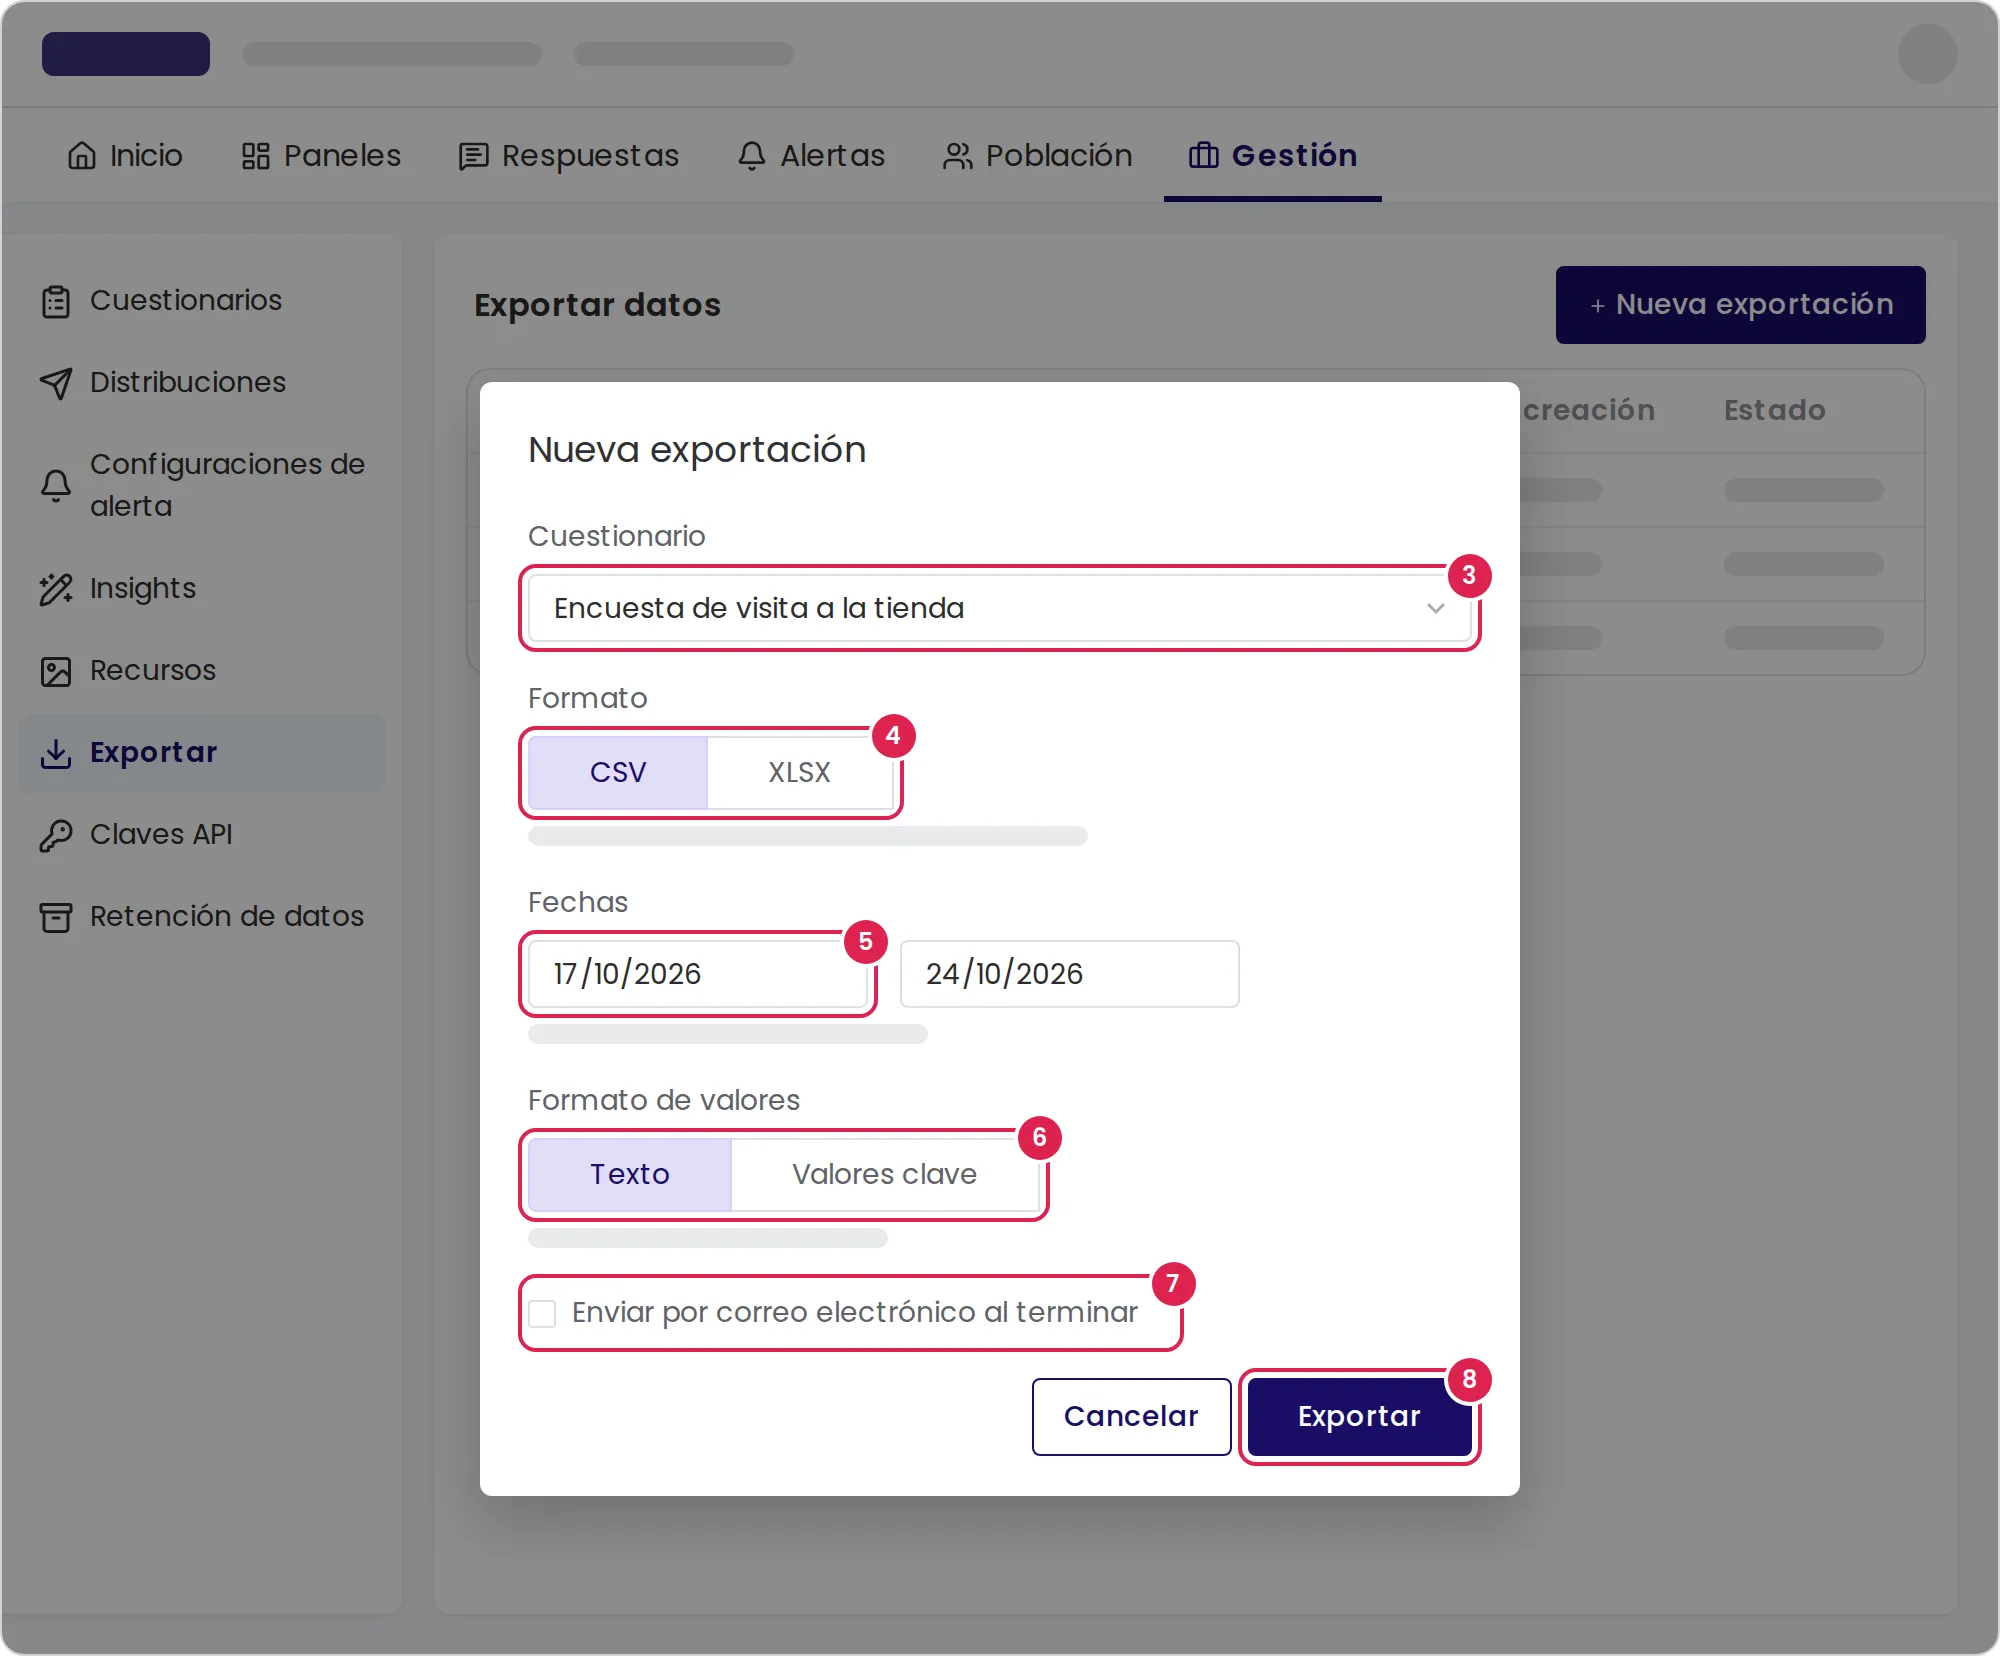The image size is (2000, 1656).
Task: Click the Población people icon
Action: (957, 156)
